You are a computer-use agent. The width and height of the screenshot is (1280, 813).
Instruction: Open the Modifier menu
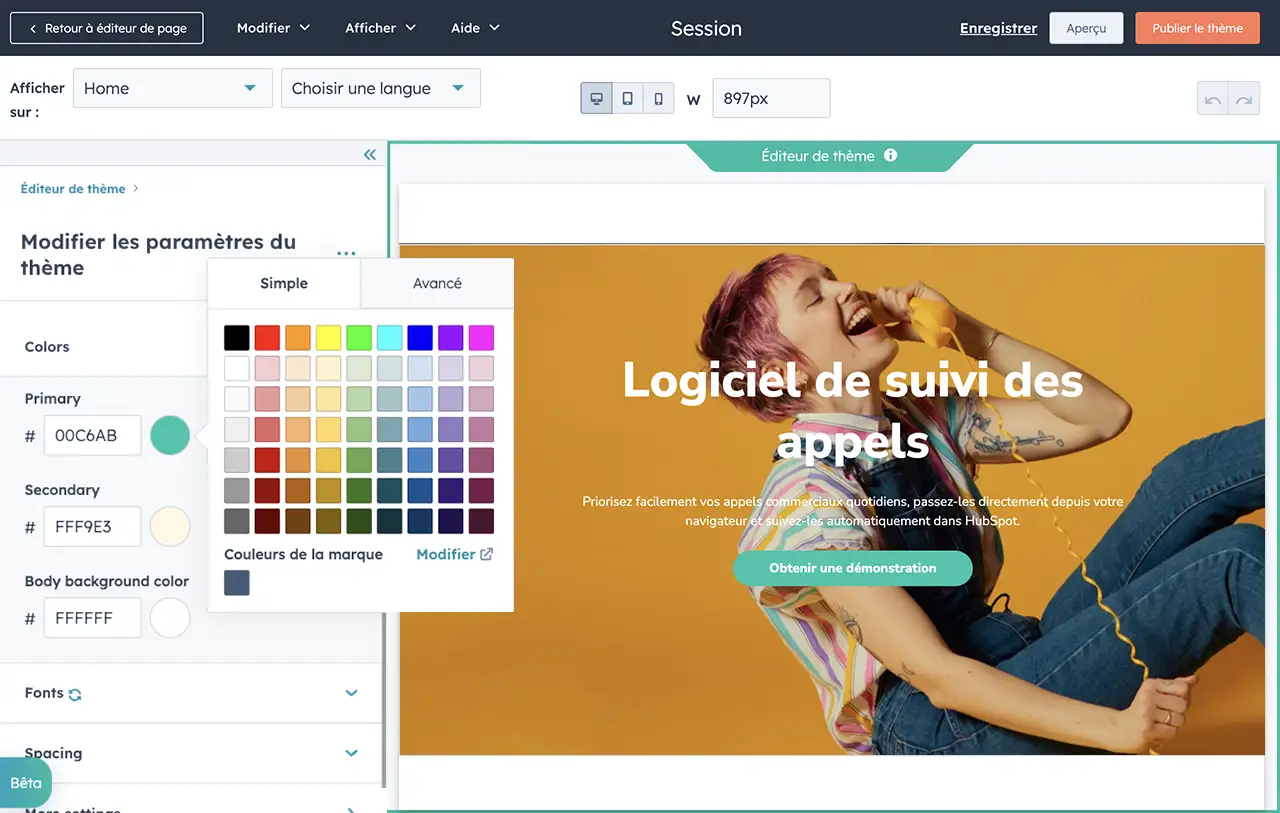click(273, 28)
